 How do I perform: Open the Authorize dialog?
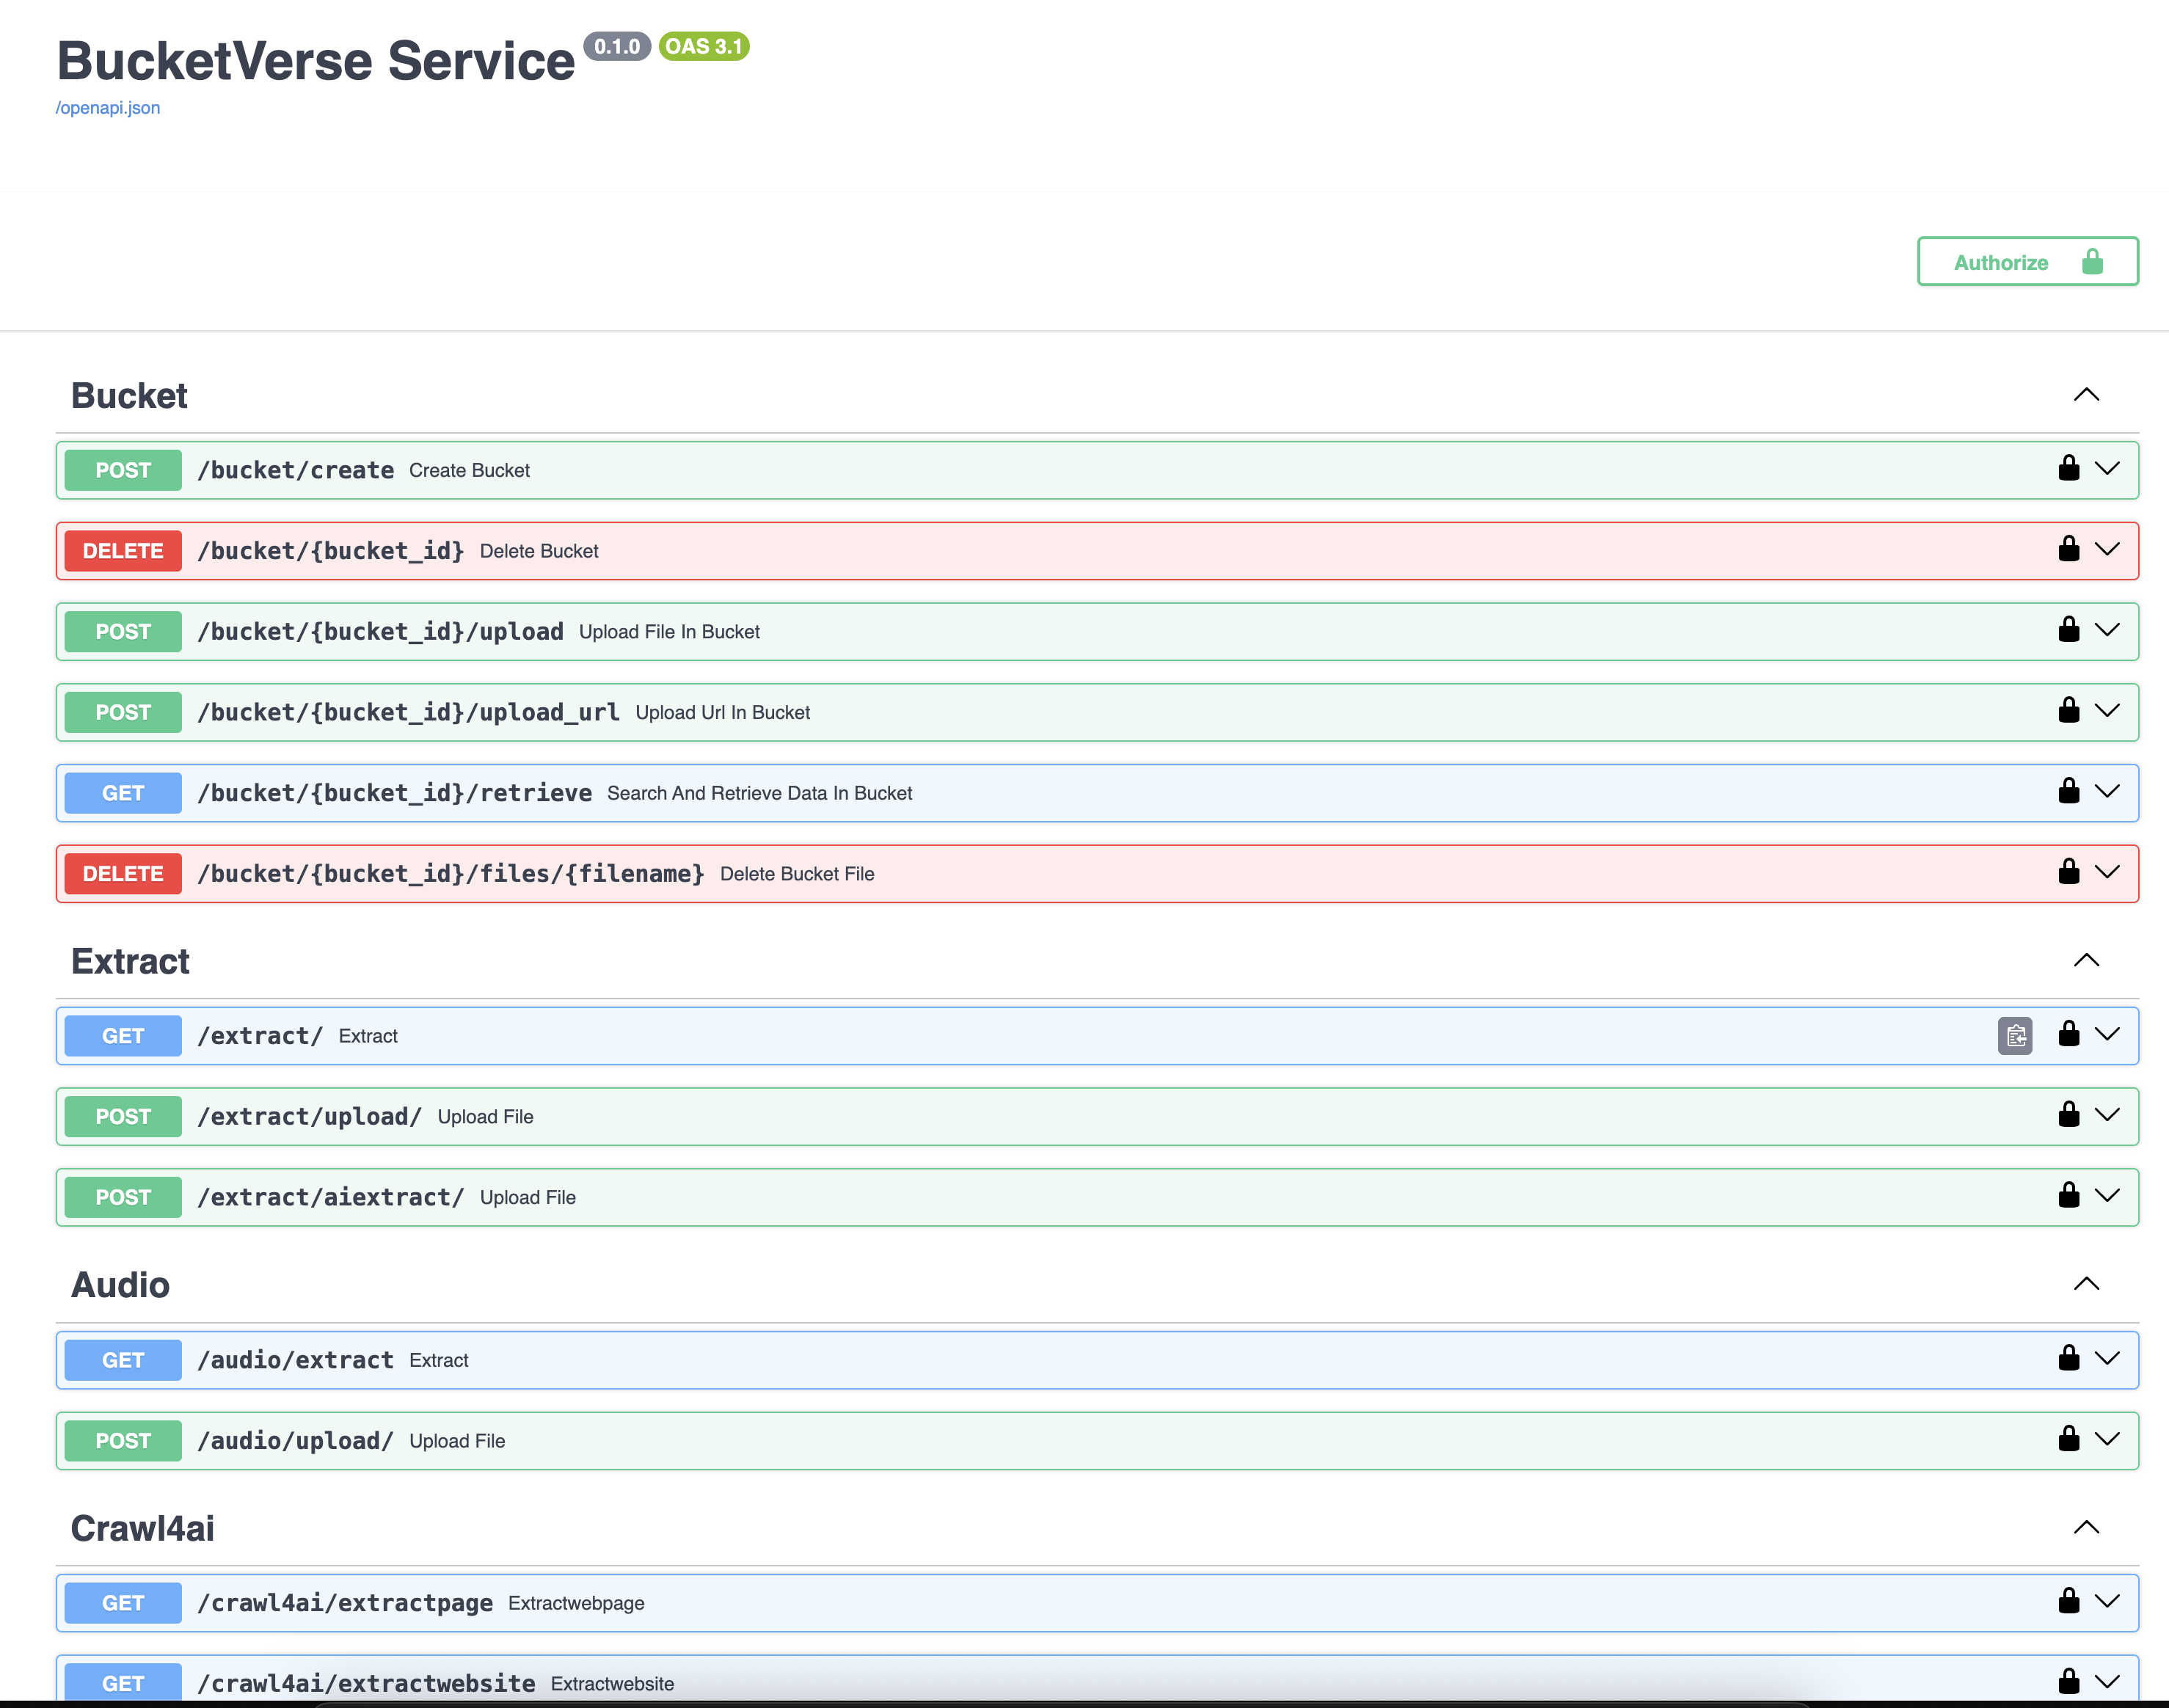click(2027, 262)
